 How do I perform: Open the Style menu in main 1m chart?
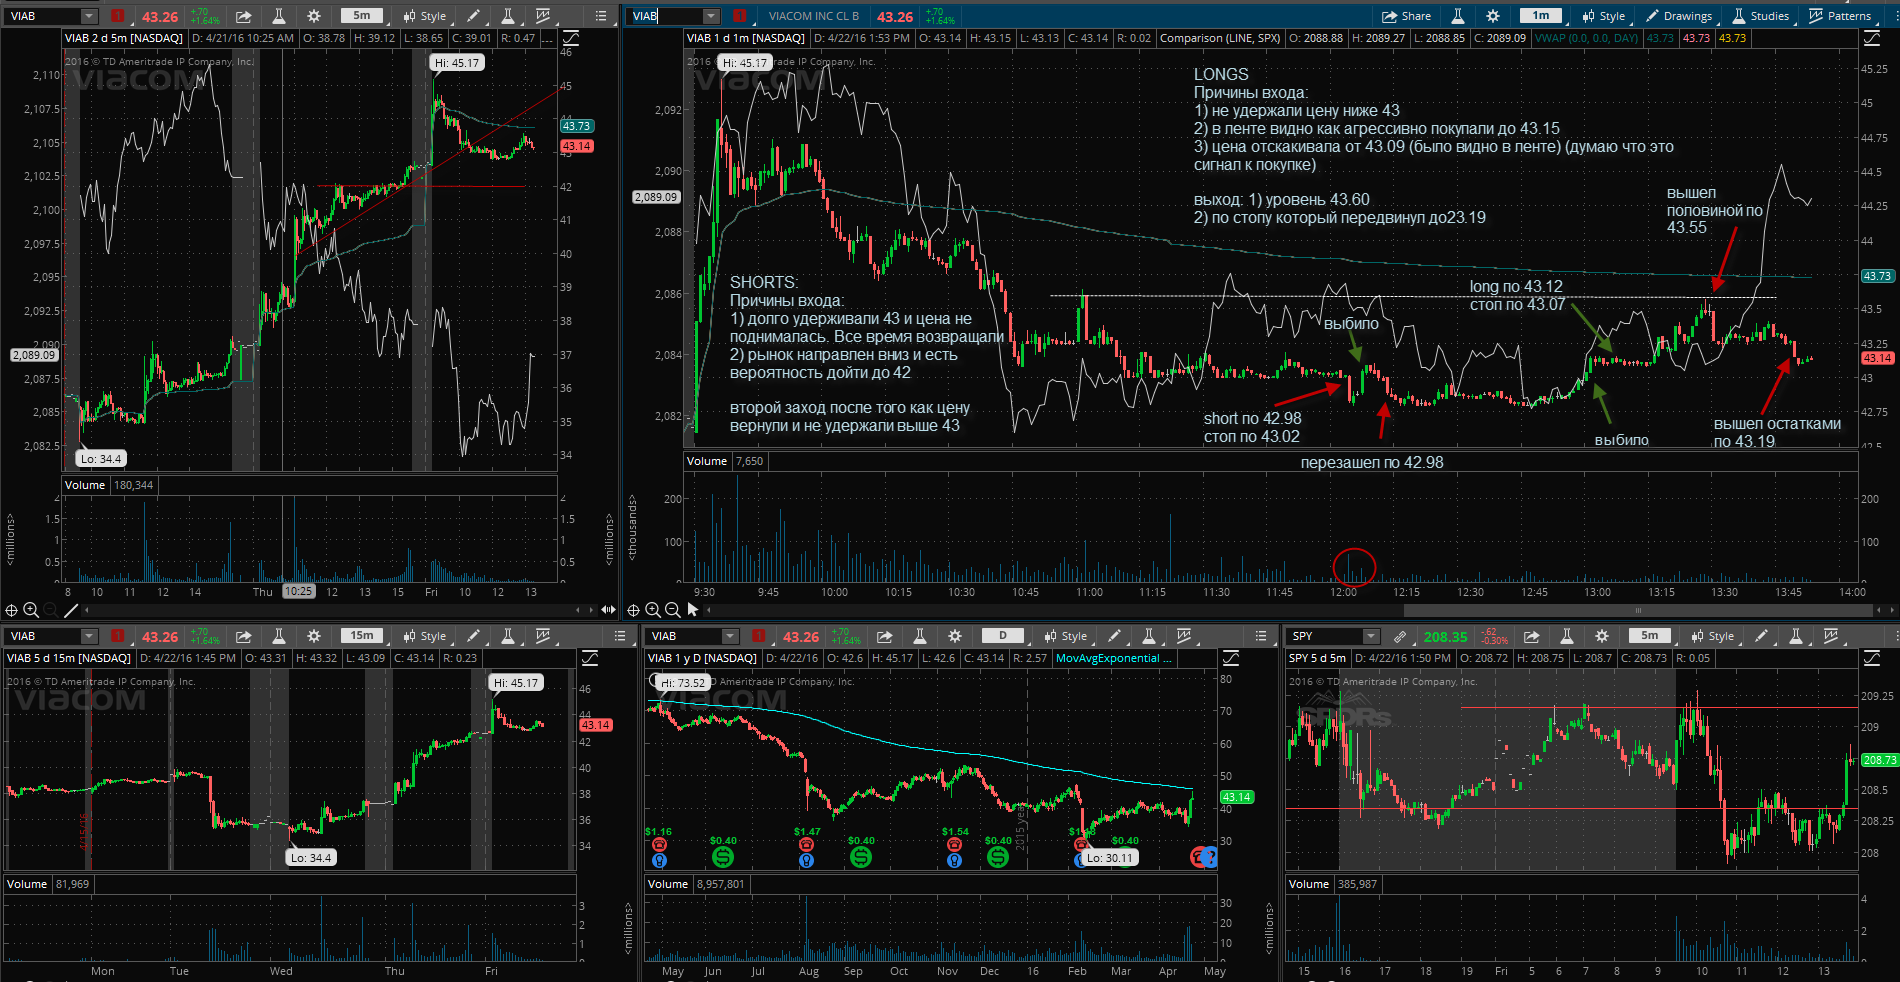point(1603,16)
